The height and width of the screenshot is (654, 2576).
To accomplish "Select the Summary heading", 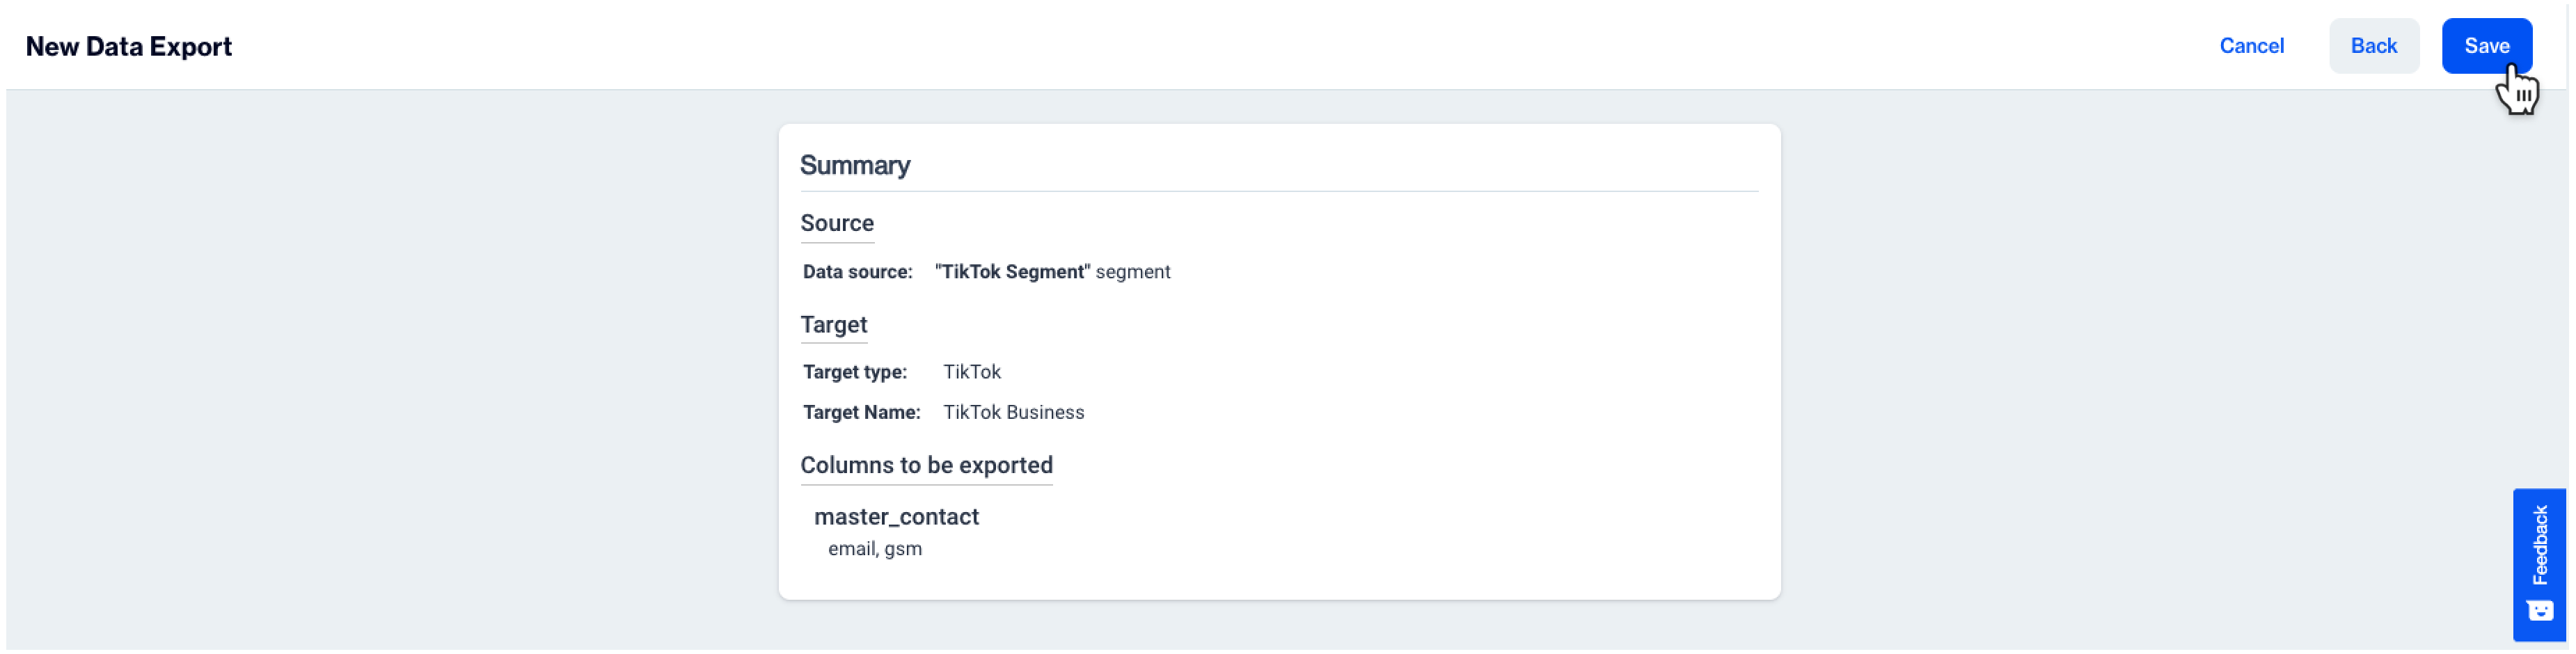I will click(x=855, y=165).
